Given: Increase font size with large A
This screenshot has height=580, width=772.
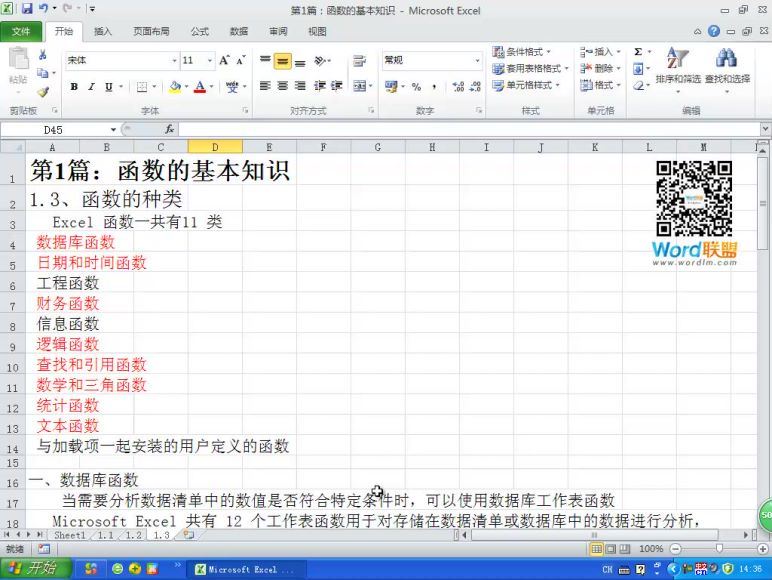Looking at the screenshot, I should [x=224, y=60].
